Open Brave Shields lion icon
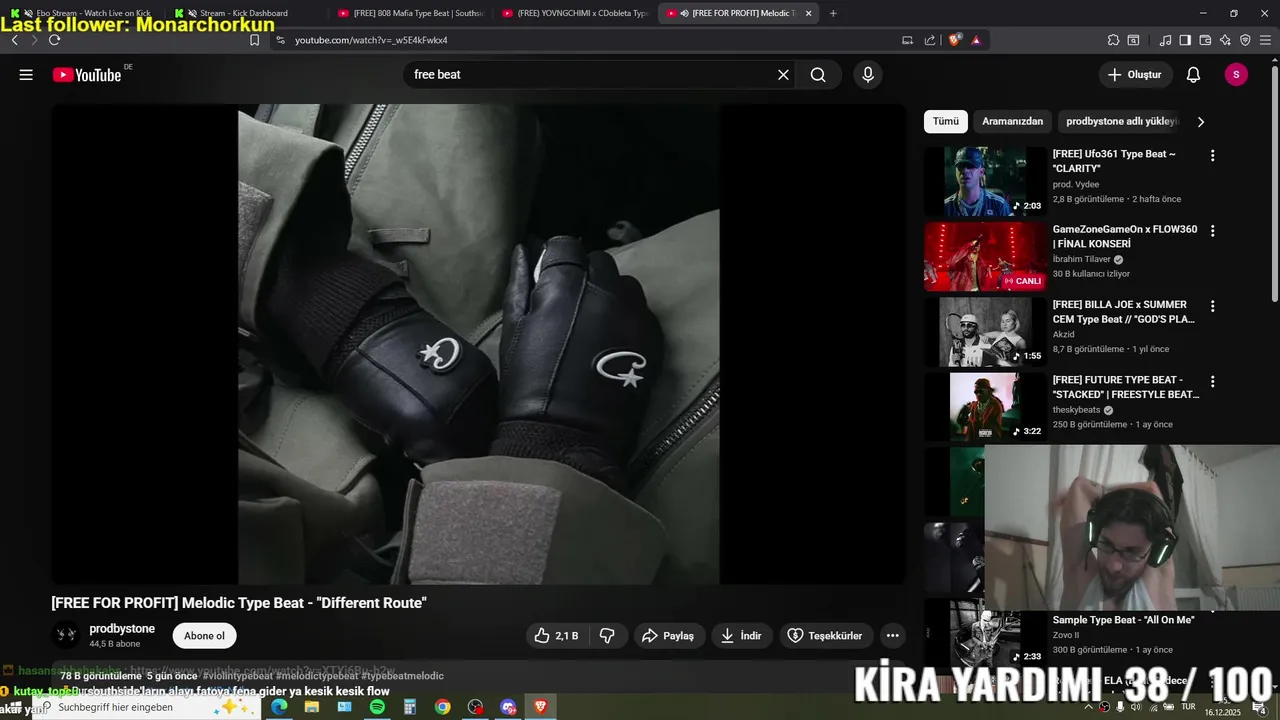Image resolution: width=1280 pixels, height=720 pixels. [x=955, y=40]
